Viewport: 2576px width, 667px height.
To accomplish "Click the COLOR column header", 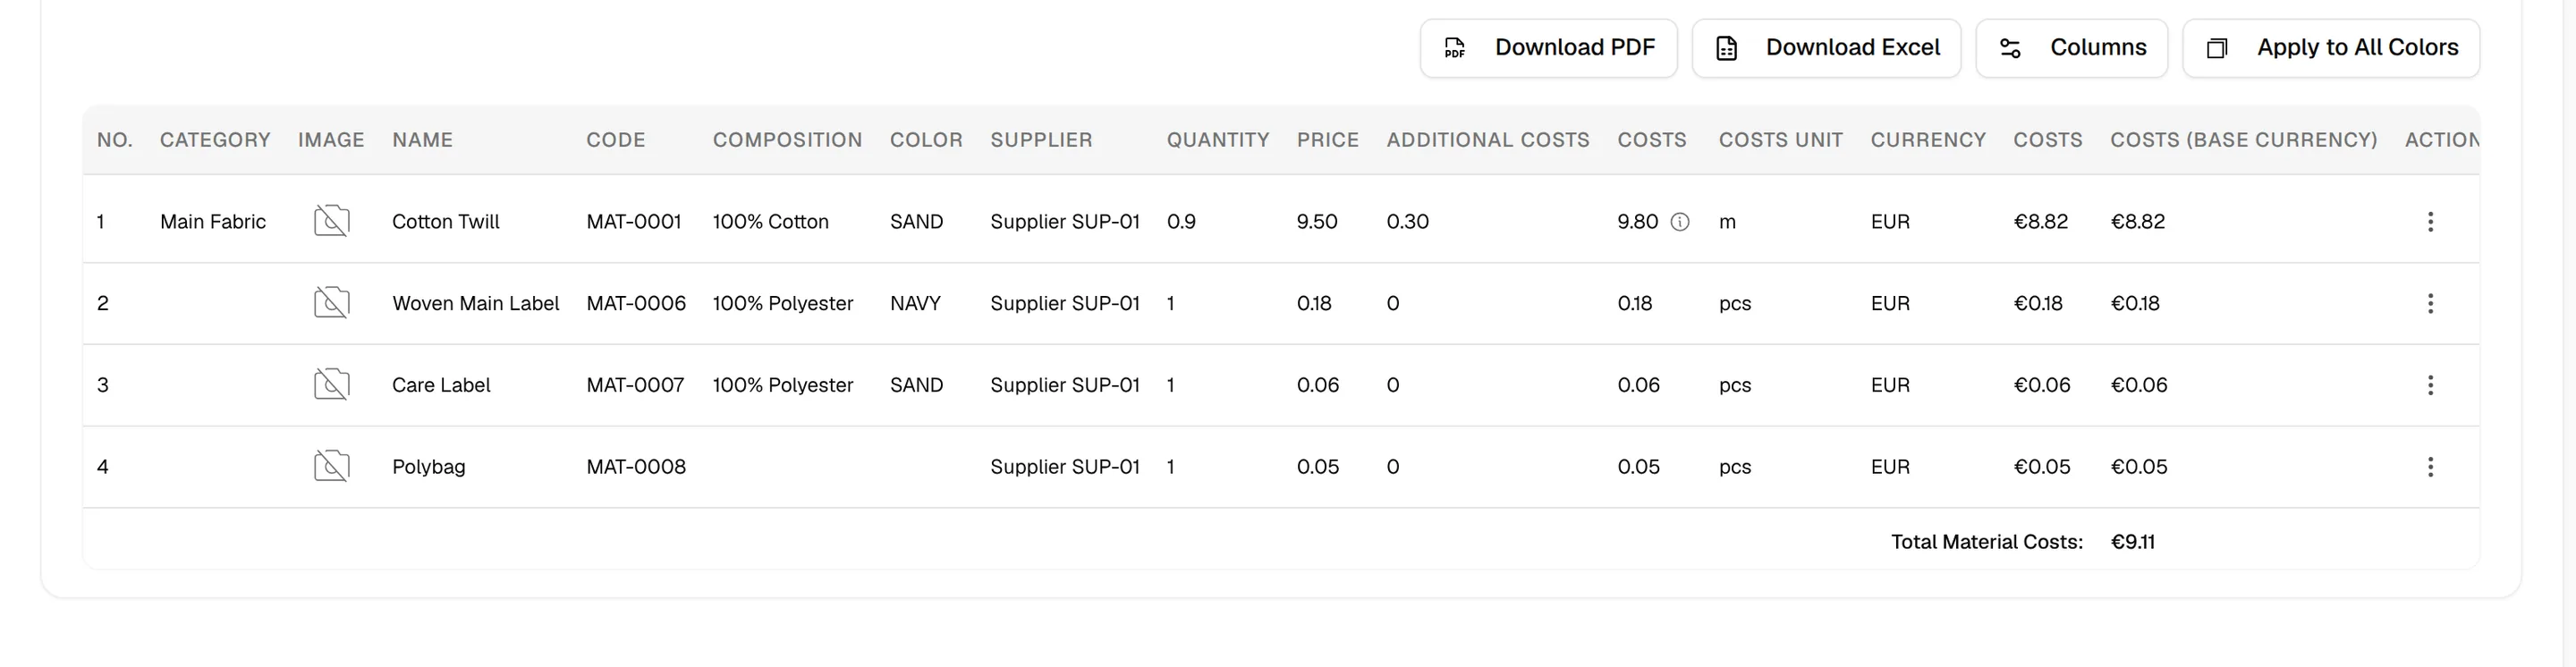I will (926, 140).
